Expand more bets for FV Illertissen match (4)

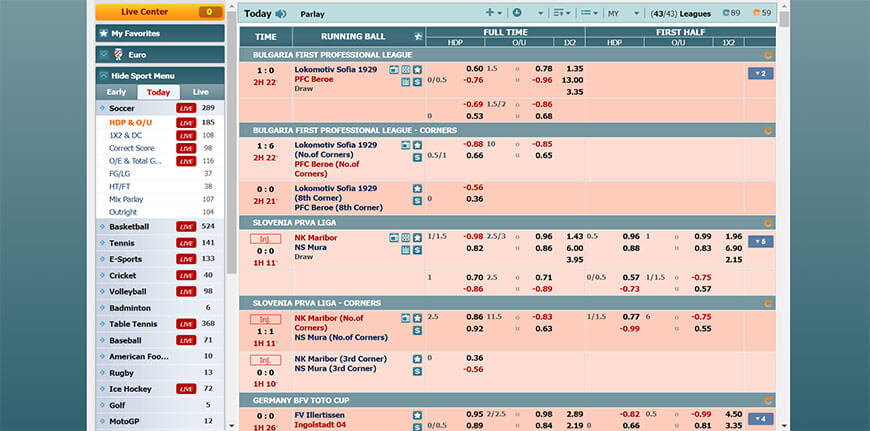coord(760,419)
